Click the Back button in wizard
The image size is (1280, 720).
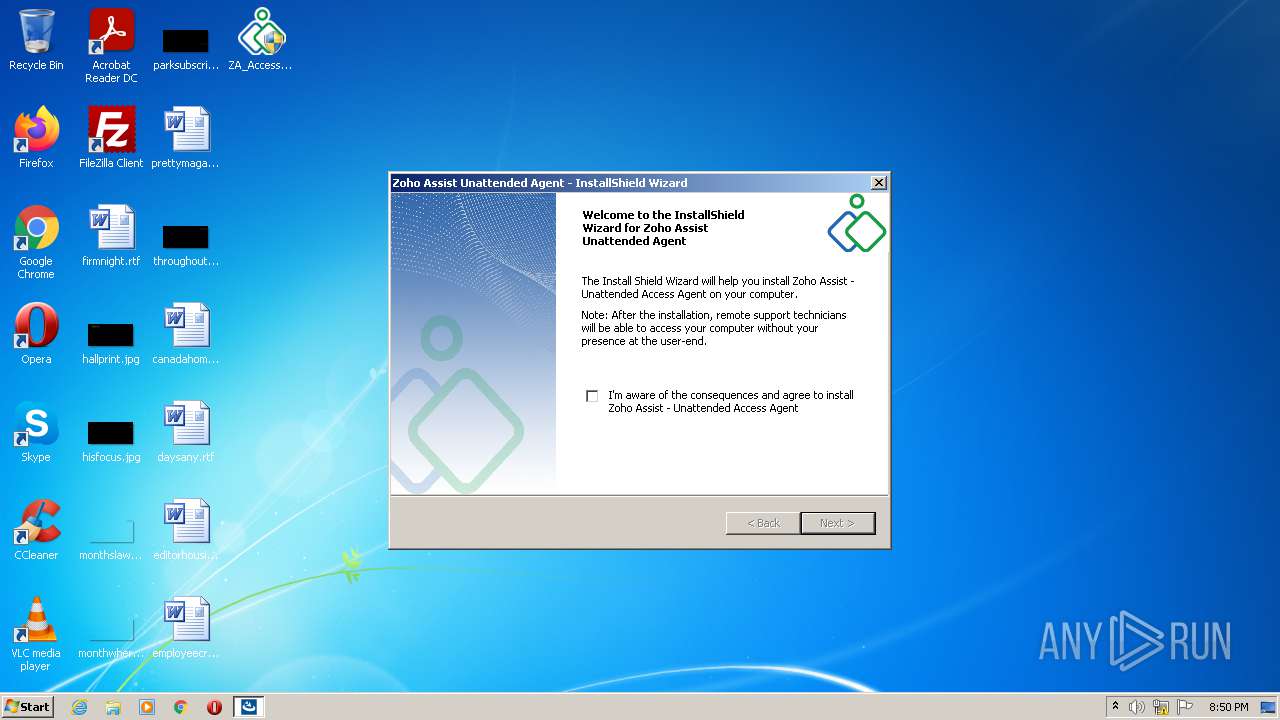pos(763,523)
